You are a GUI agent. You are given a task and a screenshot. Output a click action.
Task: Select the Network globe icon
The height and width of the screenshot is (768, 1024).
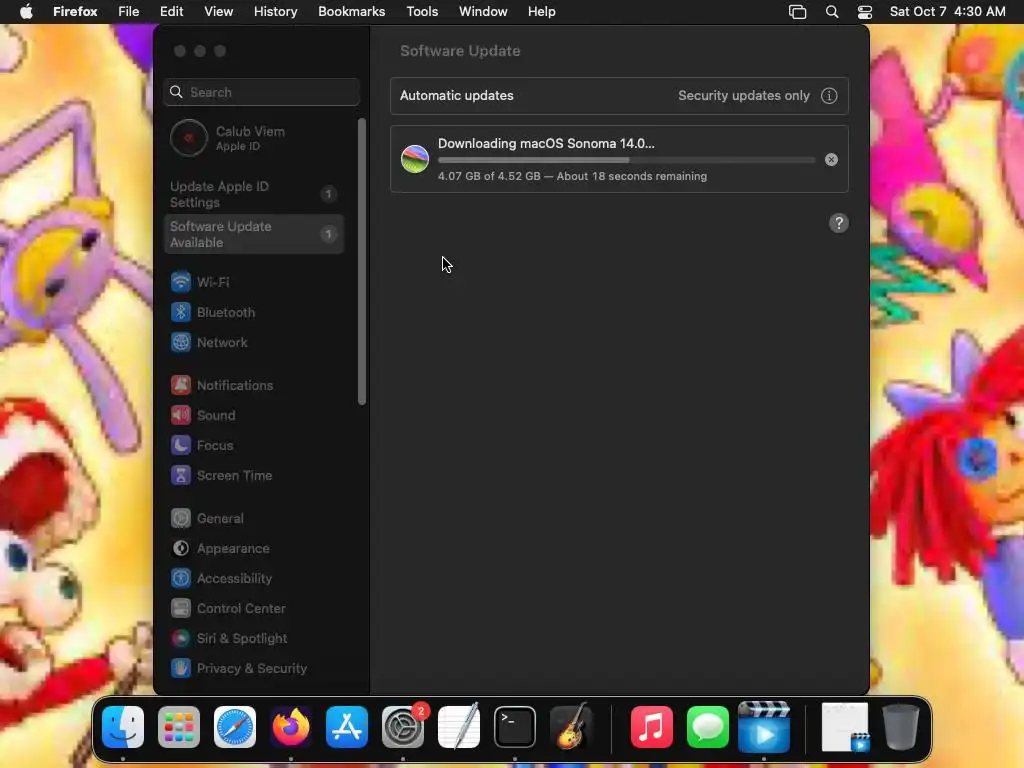(181, 342)
